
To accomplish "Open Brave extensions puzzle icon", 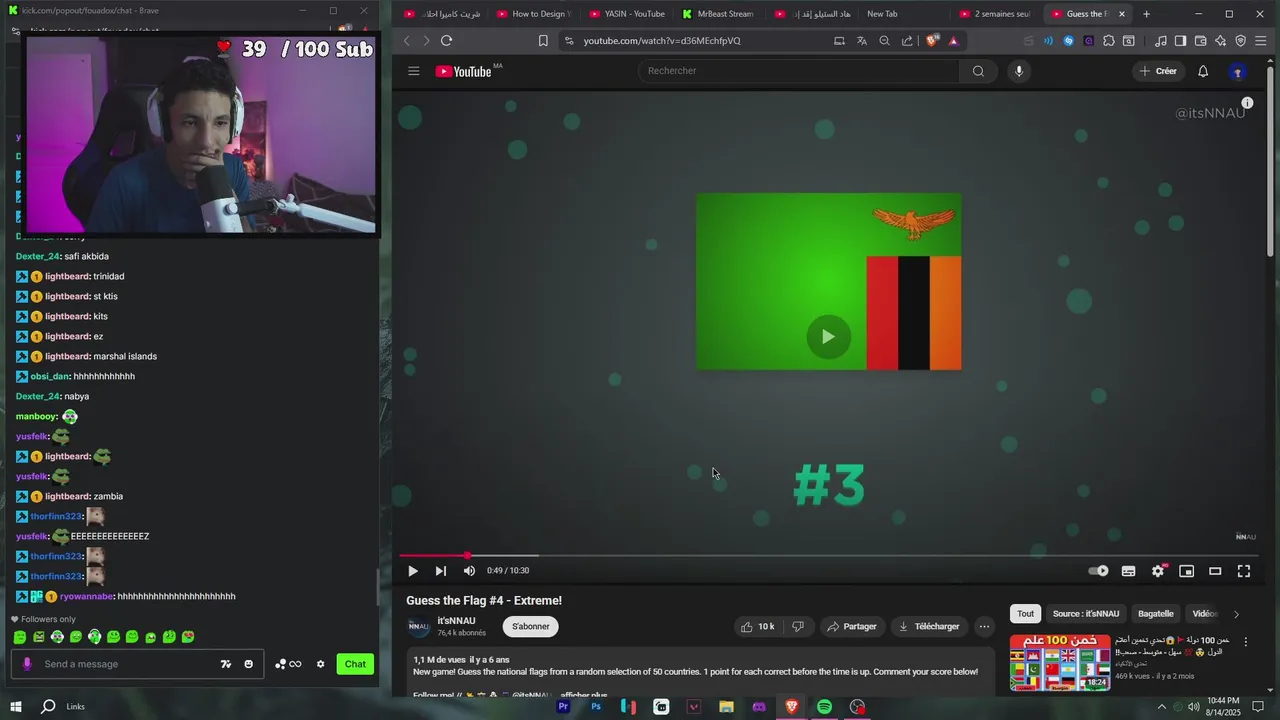I will point(1109,41).
